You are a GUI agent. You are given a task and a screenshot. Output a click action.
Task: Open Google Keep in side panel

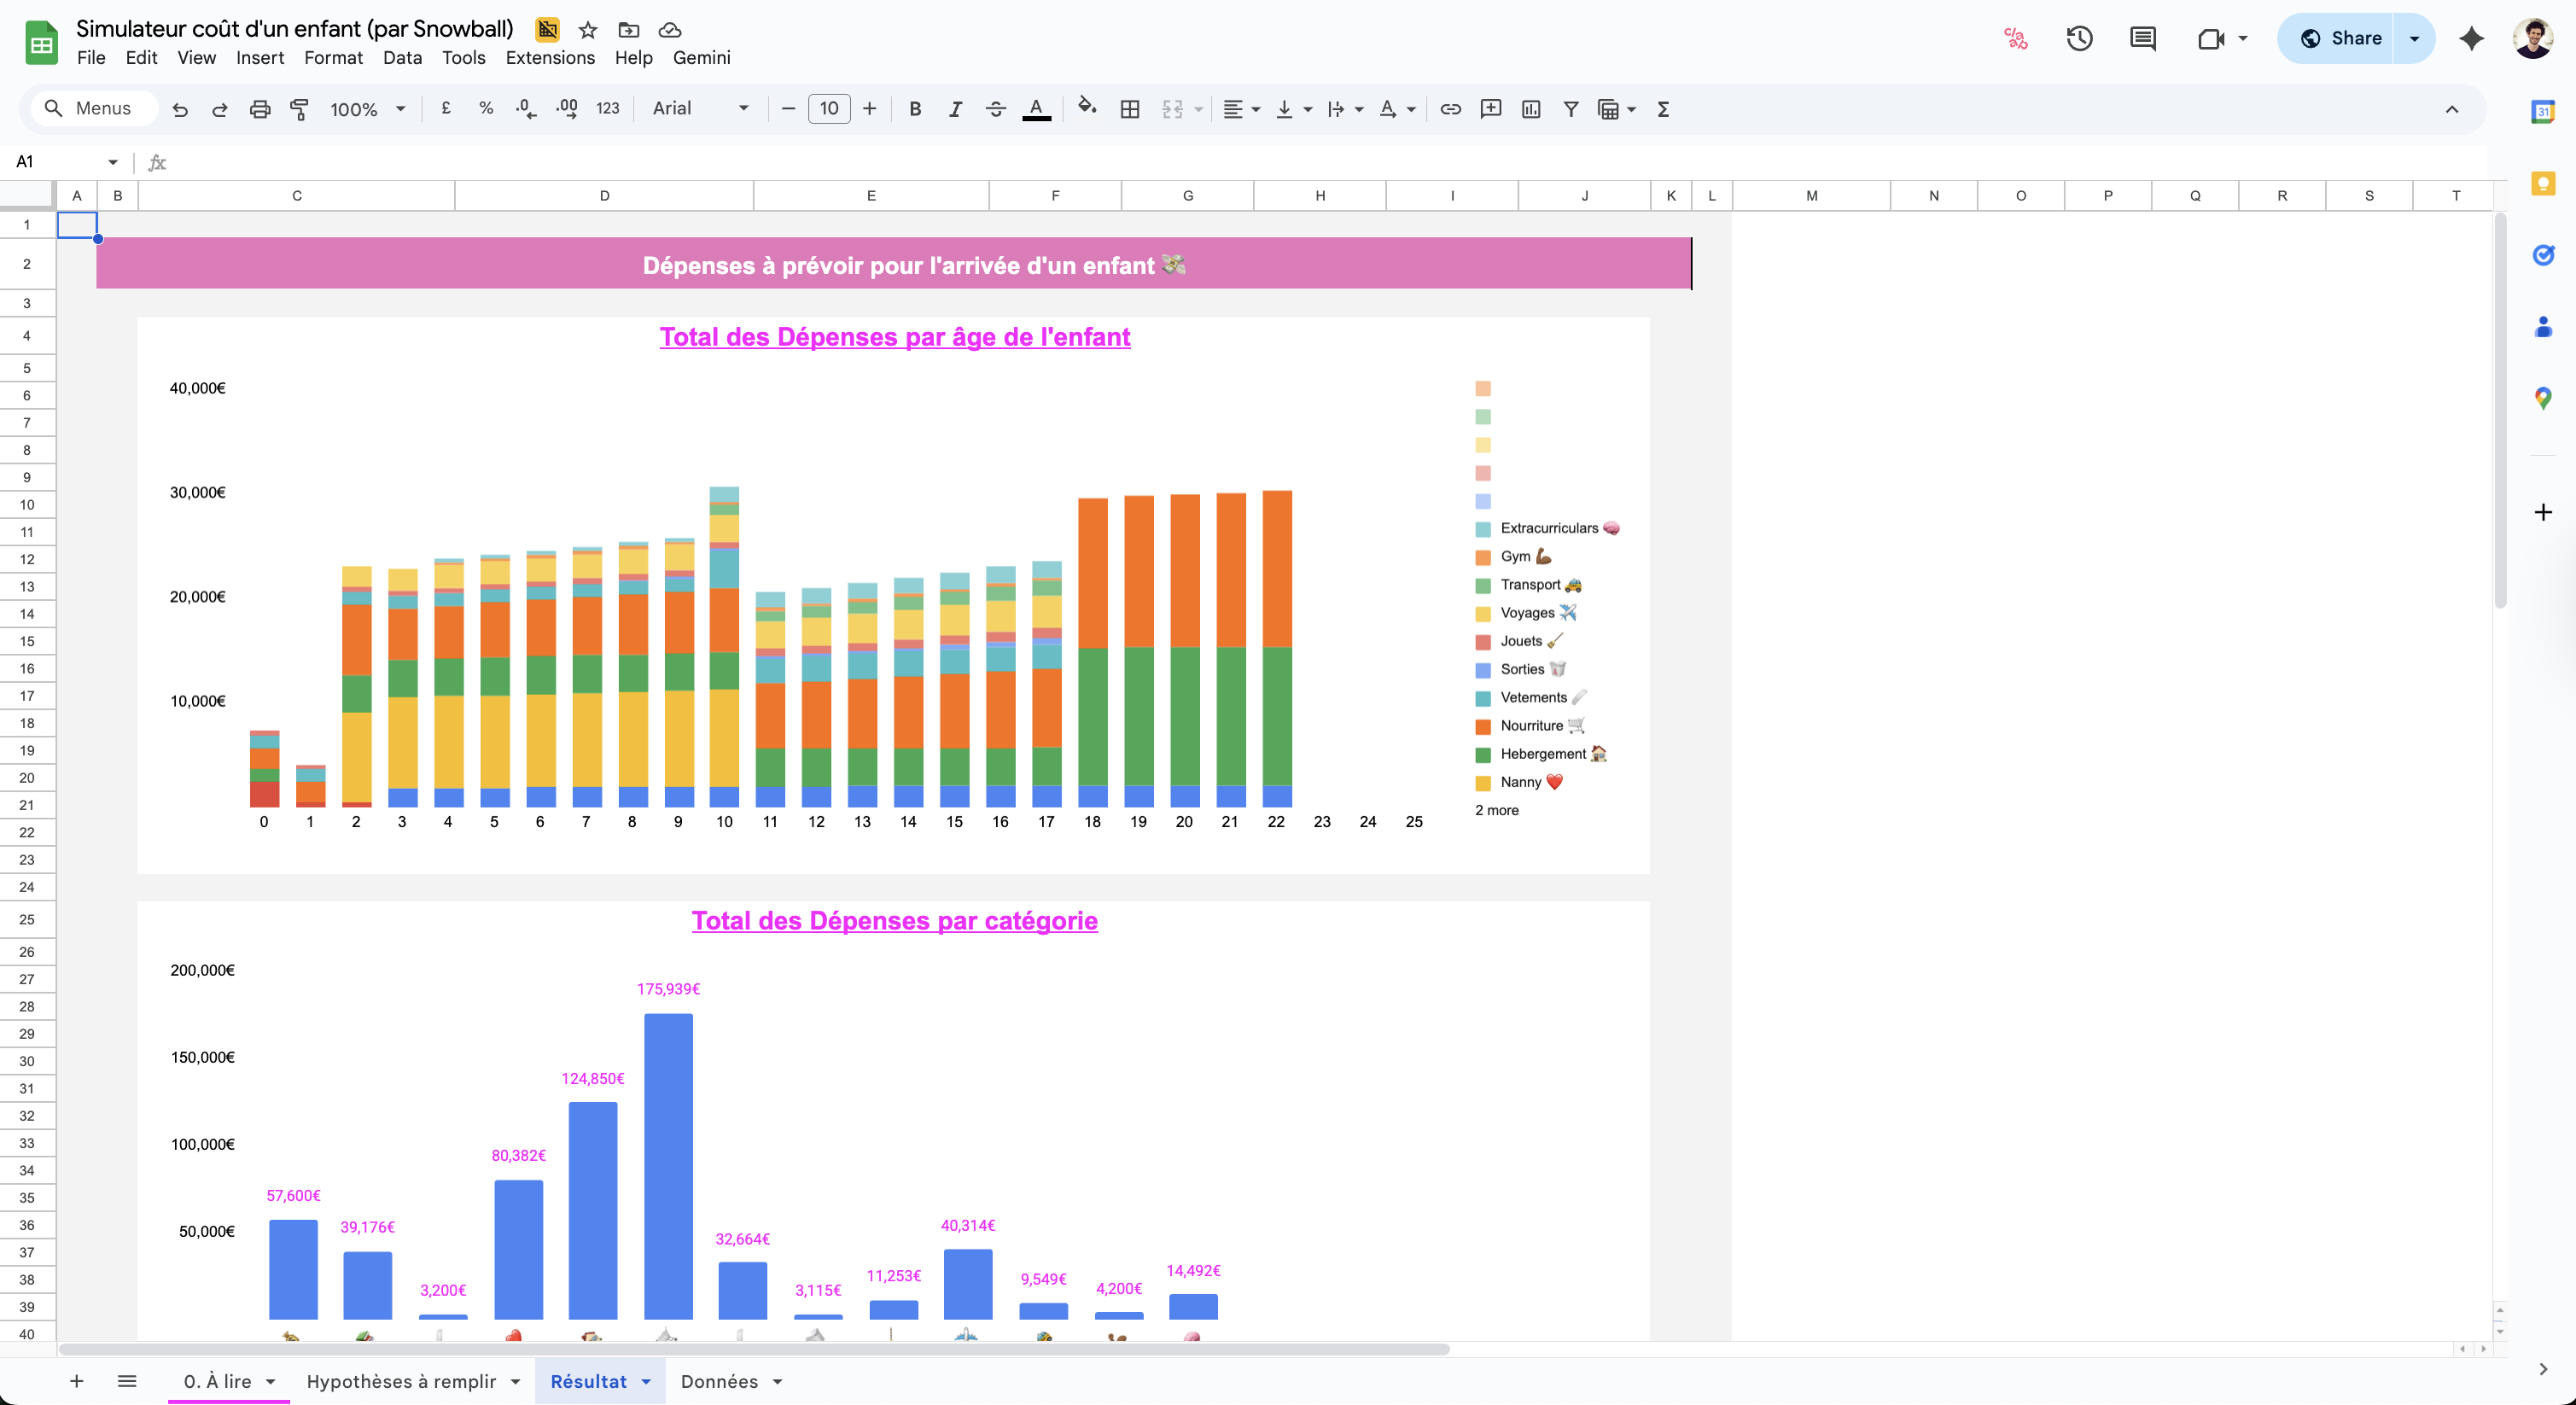[2543, 183]
